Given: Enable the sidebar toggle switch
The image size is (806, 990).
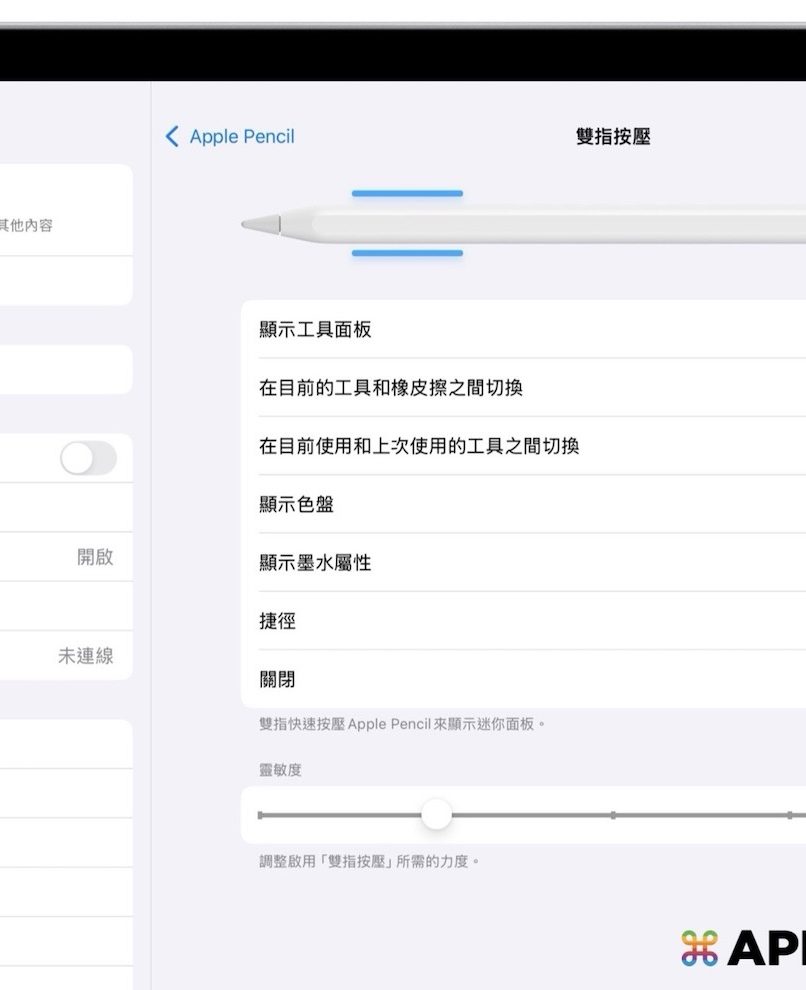Looking at the screenshot, I should tap(88, 458).
